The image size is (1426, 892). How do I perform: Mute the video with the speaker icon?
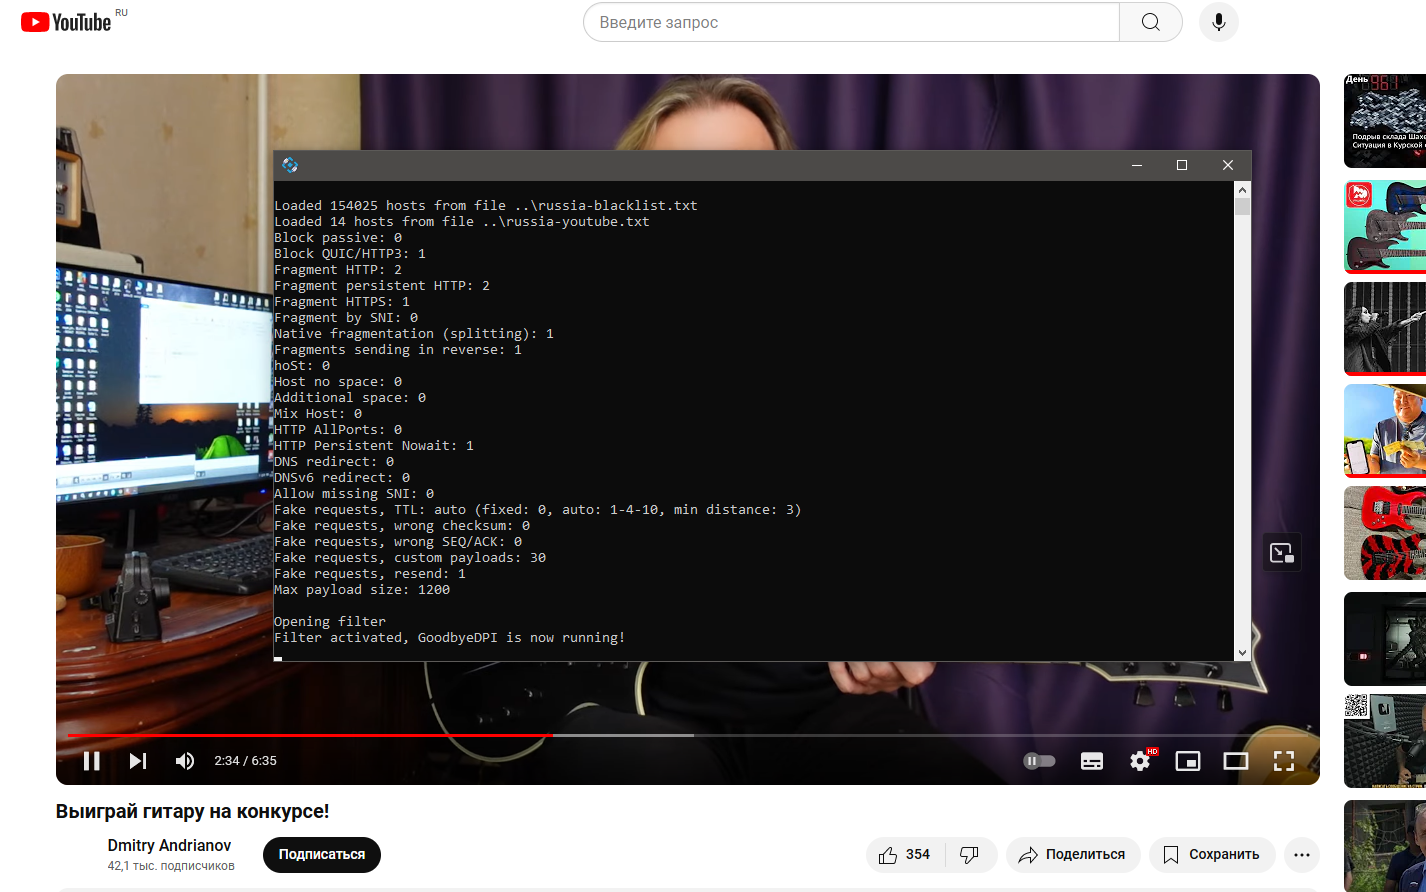point(185,761)
